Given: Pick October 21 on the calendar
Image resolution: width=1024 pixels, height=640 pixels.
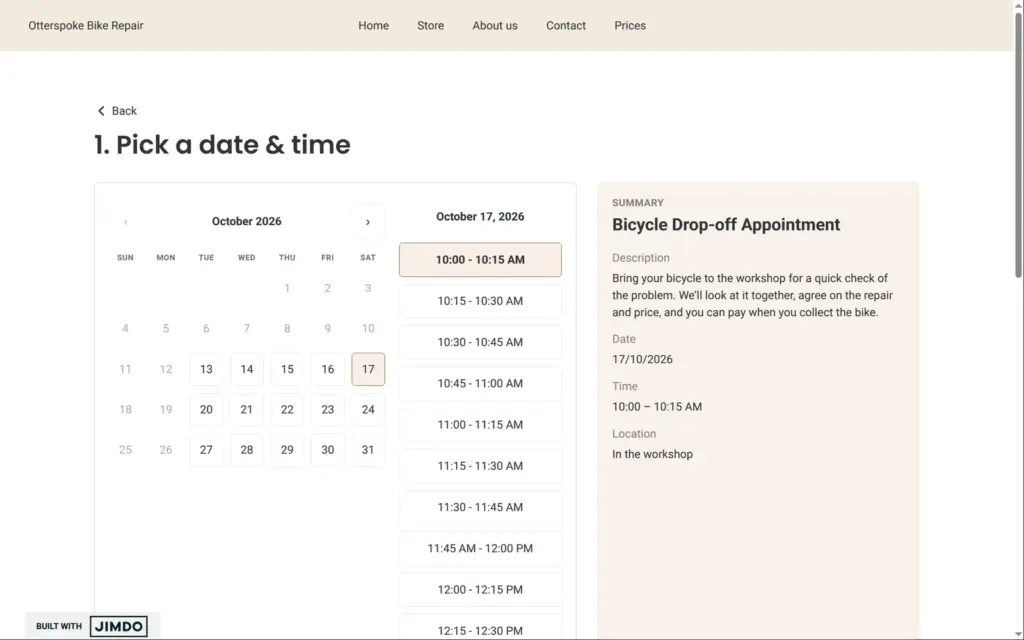Looking at the screenshot, I should (x=247, y=409).
